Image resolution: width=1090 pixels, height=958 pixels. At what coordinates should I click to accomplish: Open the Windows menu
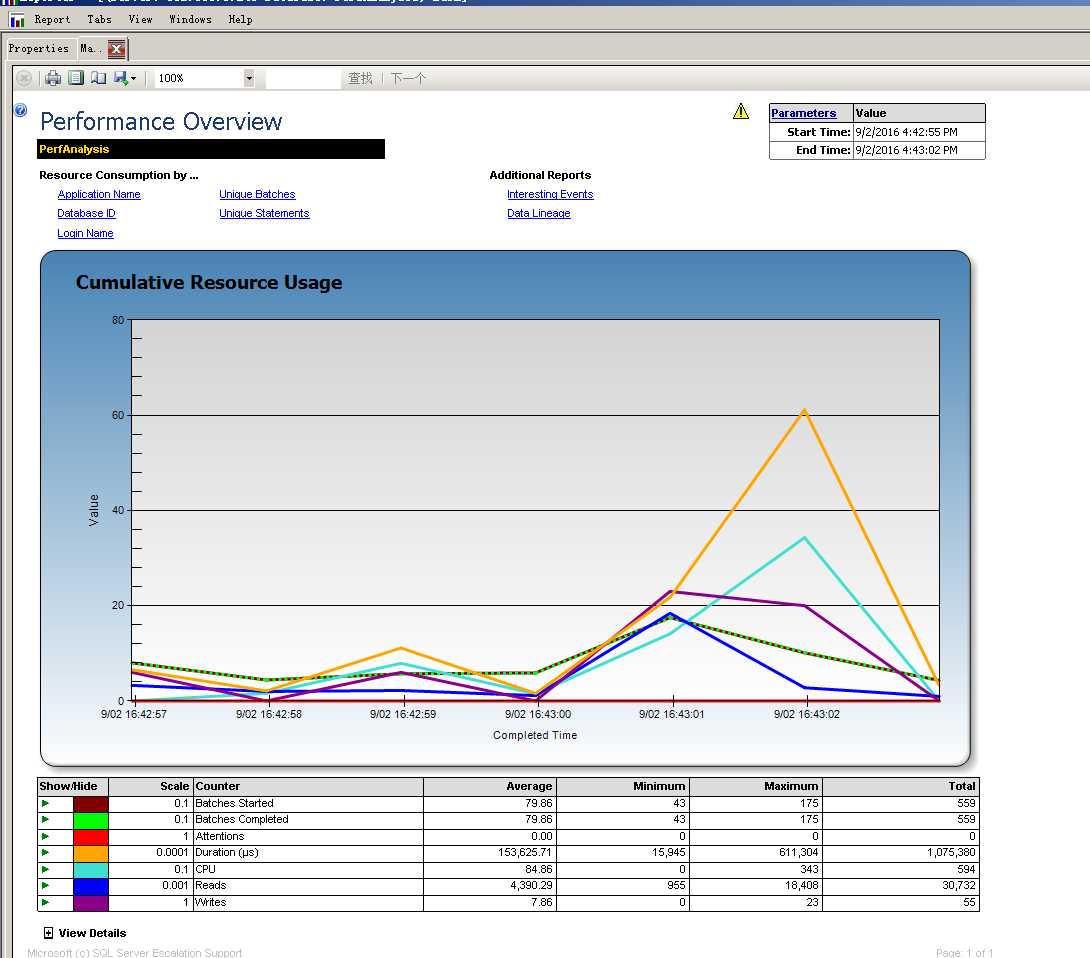pos(190,19)
